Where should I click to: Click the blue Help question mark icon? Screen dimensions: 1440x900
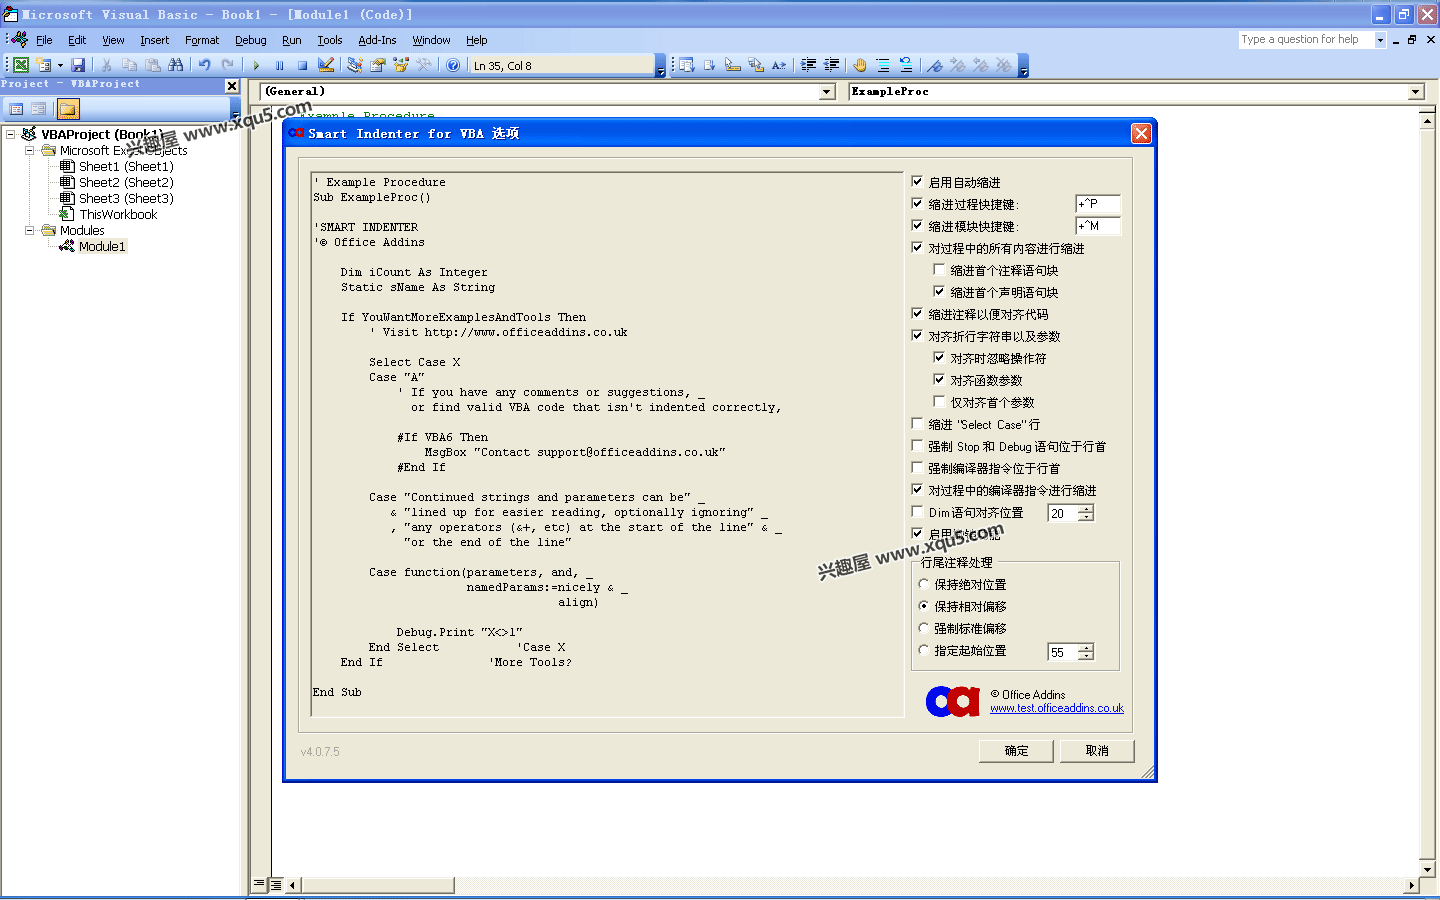453,65
